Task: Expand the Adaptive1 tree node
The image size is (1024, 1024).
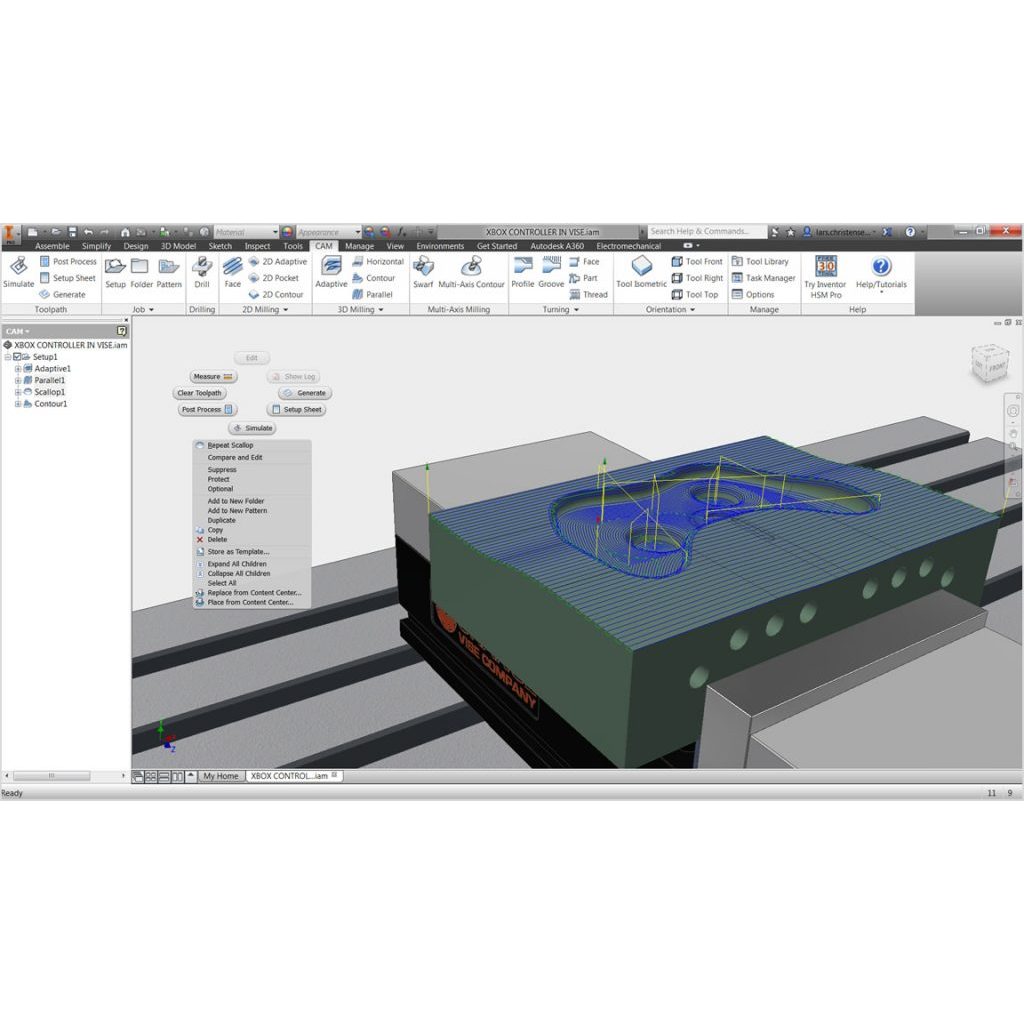Action: 18,368
